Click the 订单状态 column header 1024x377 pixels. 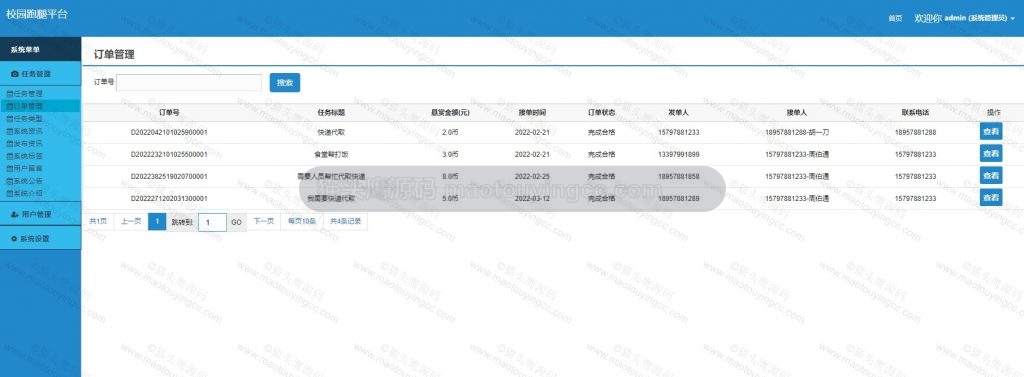pyautogui.click(x=601, y=112)
